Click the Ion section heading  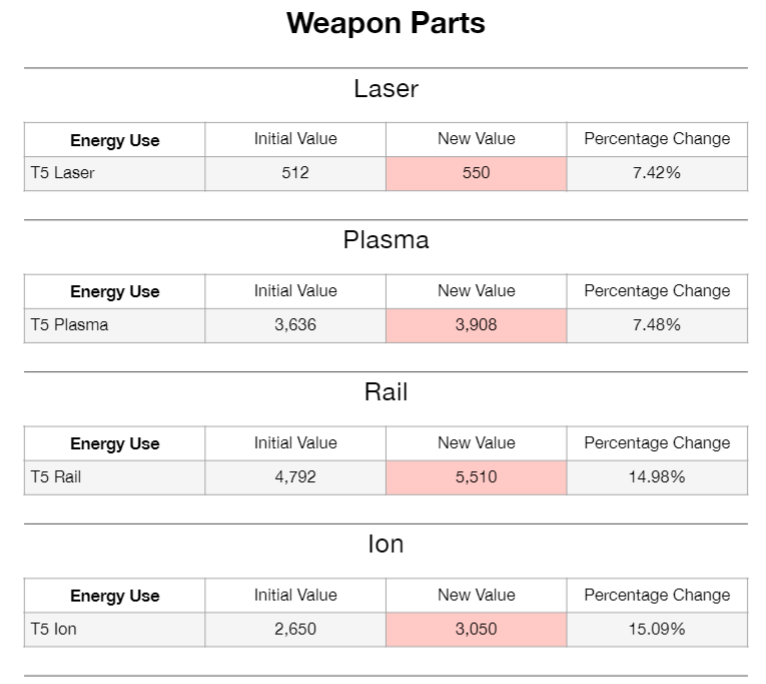click(x=385, y=544)
